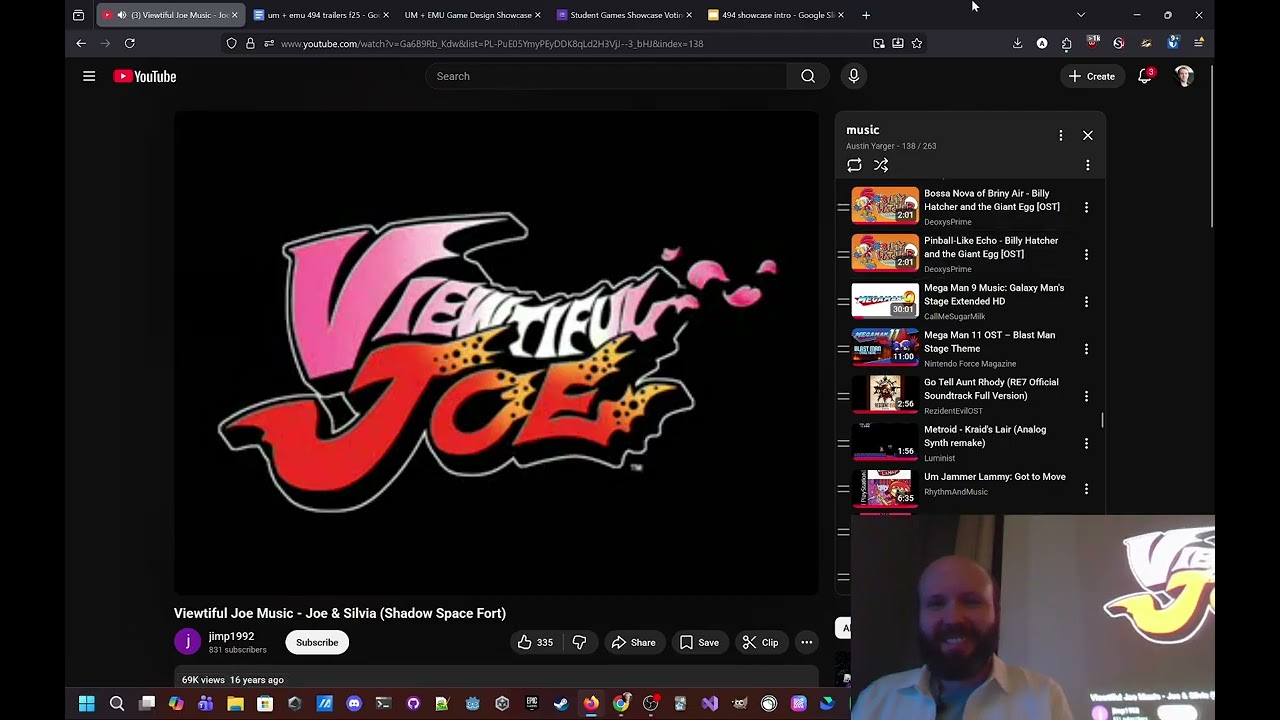
Task: Play Mega Man 11 Blast Man thumbnail
Action: [x=885, y=349]
